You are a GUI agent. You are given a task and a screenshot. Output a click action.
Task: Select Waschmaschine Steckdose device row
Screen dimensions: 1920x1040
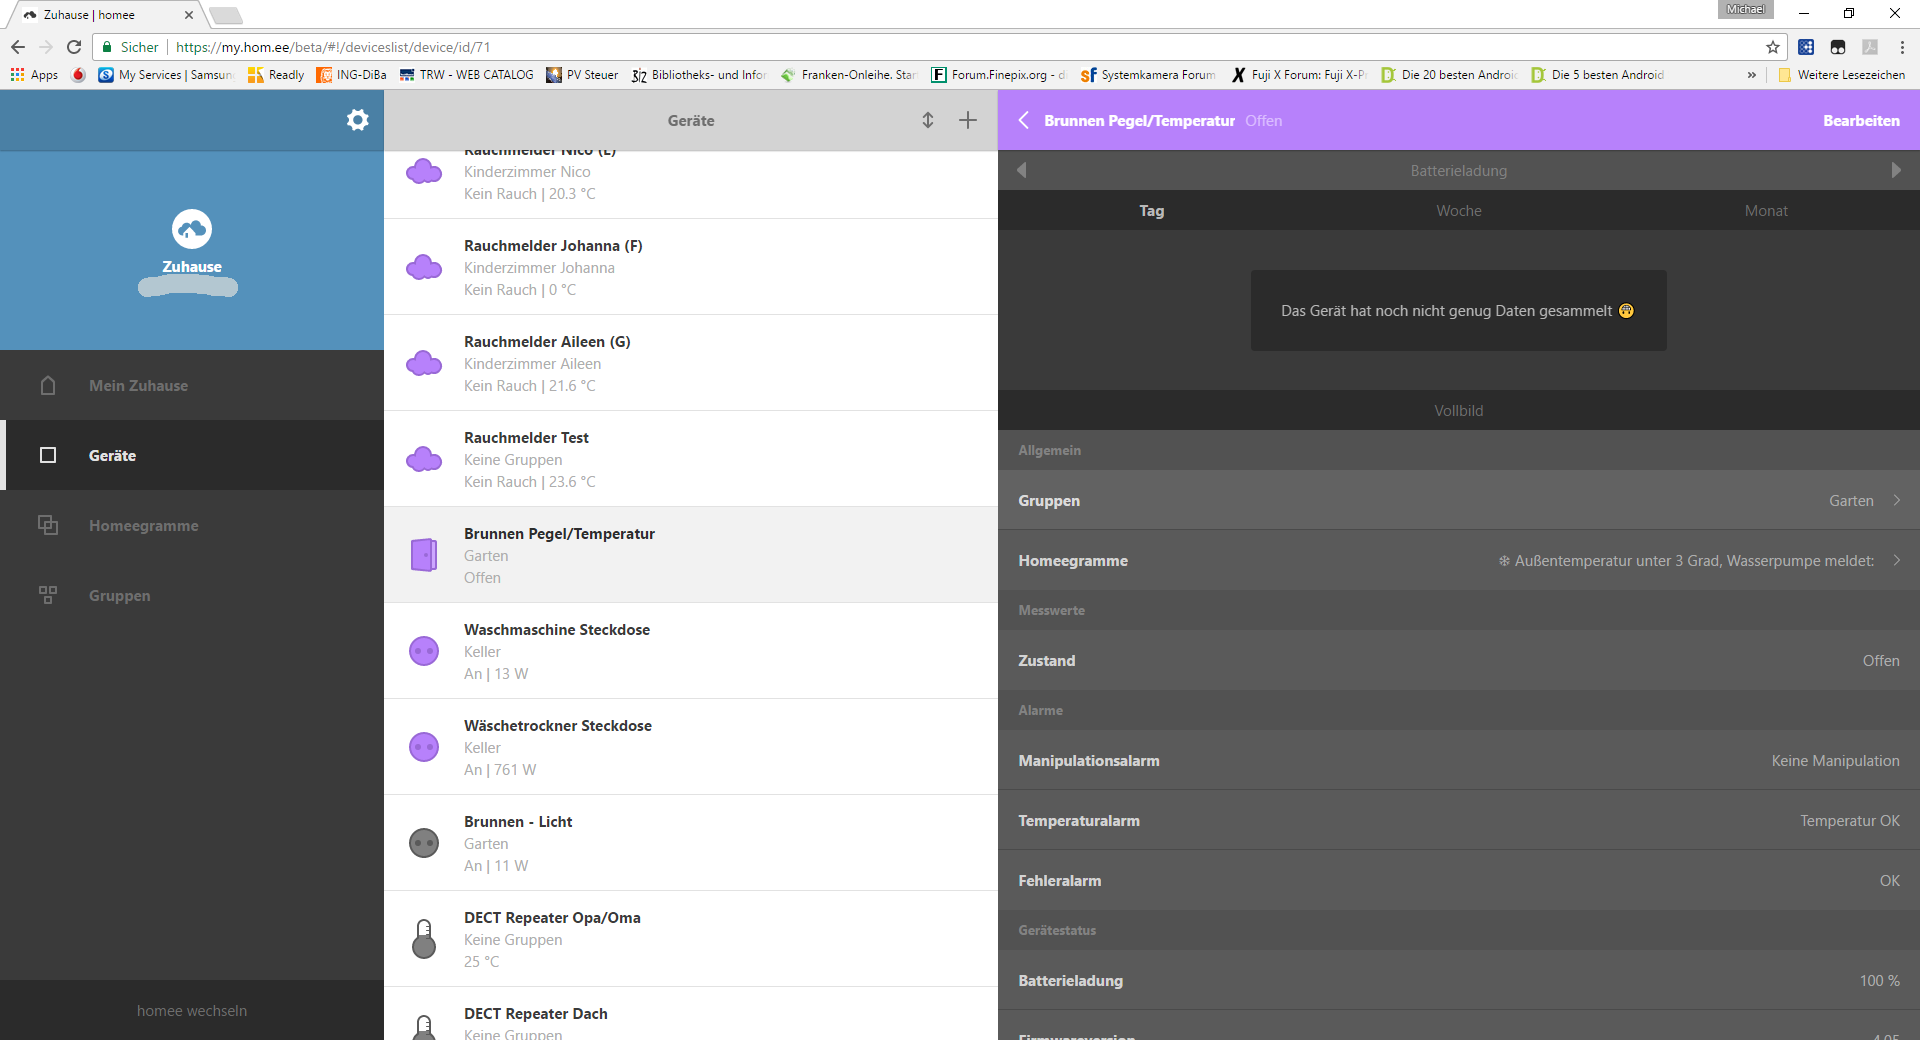[x=691, y=651]
